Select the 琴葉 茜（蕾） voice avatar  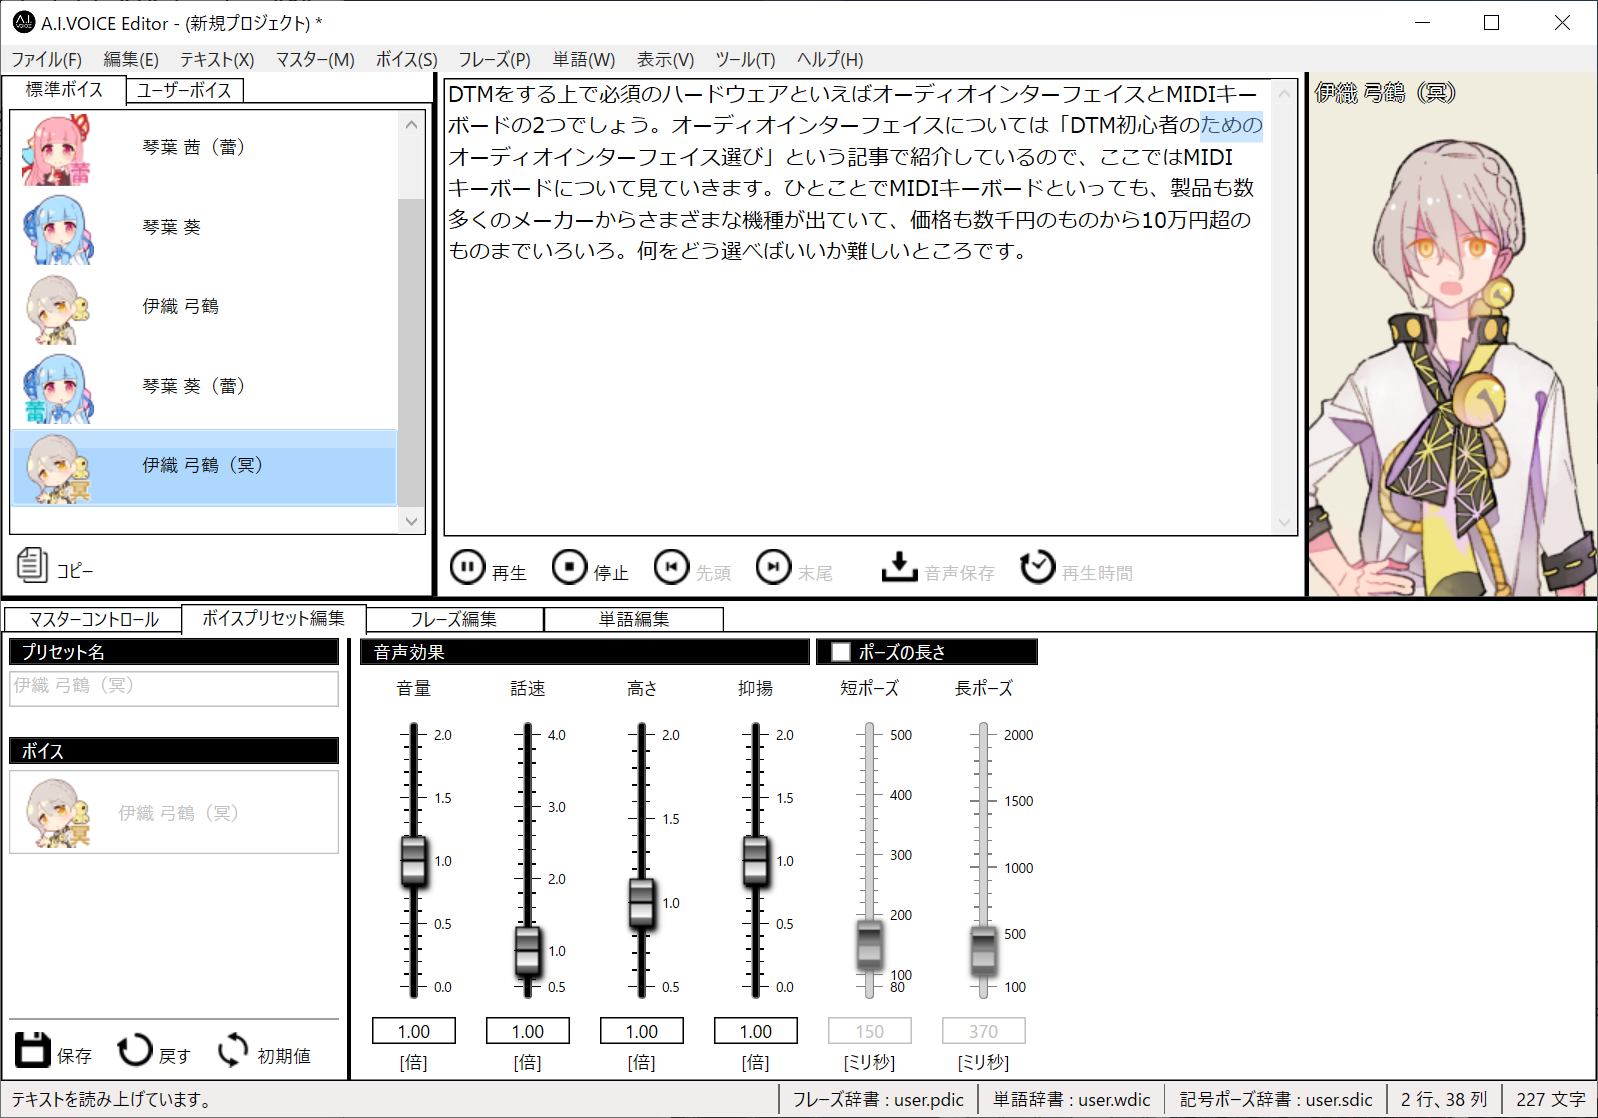pos(57,150)
